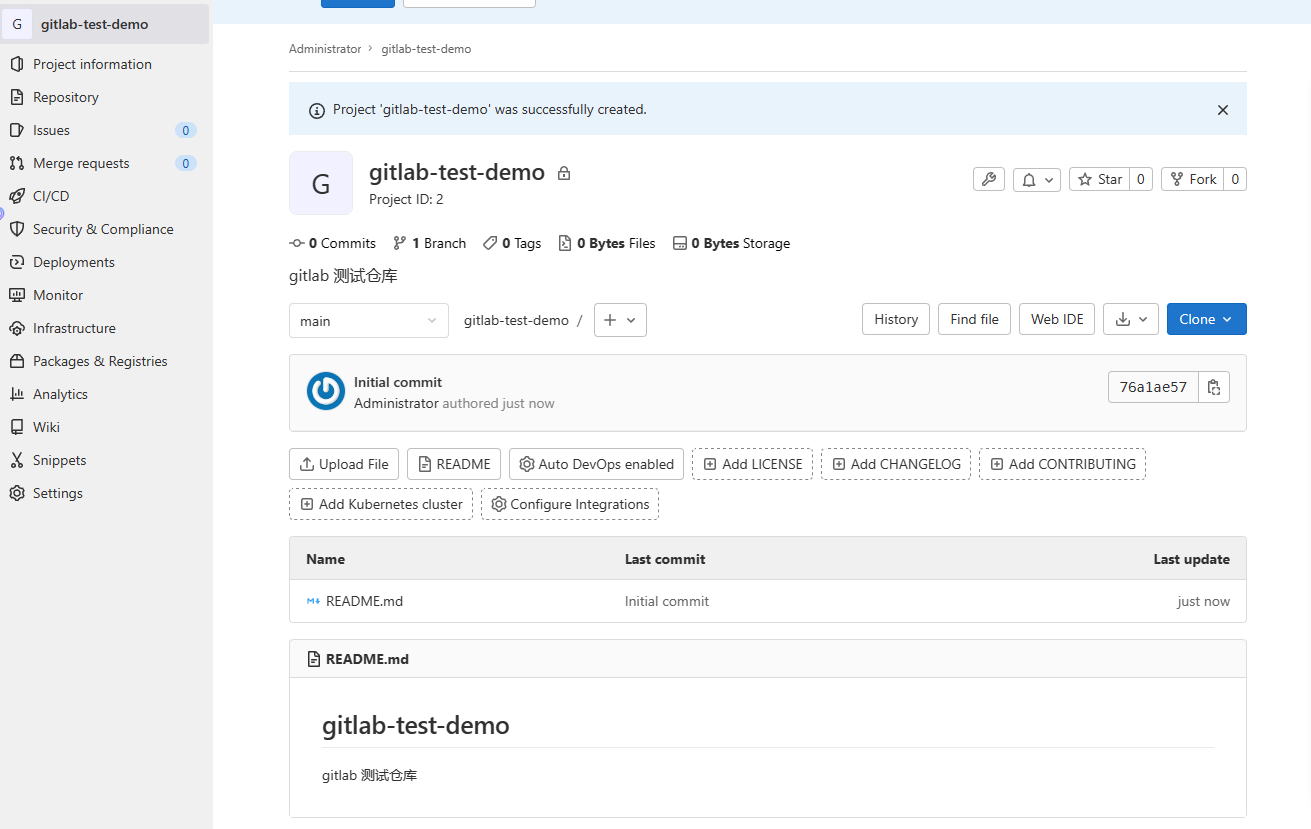This screenshot has width=1311, height=829.
Task: Click commit hash 76a1ae57
Action: click(x=1153, y=387)
